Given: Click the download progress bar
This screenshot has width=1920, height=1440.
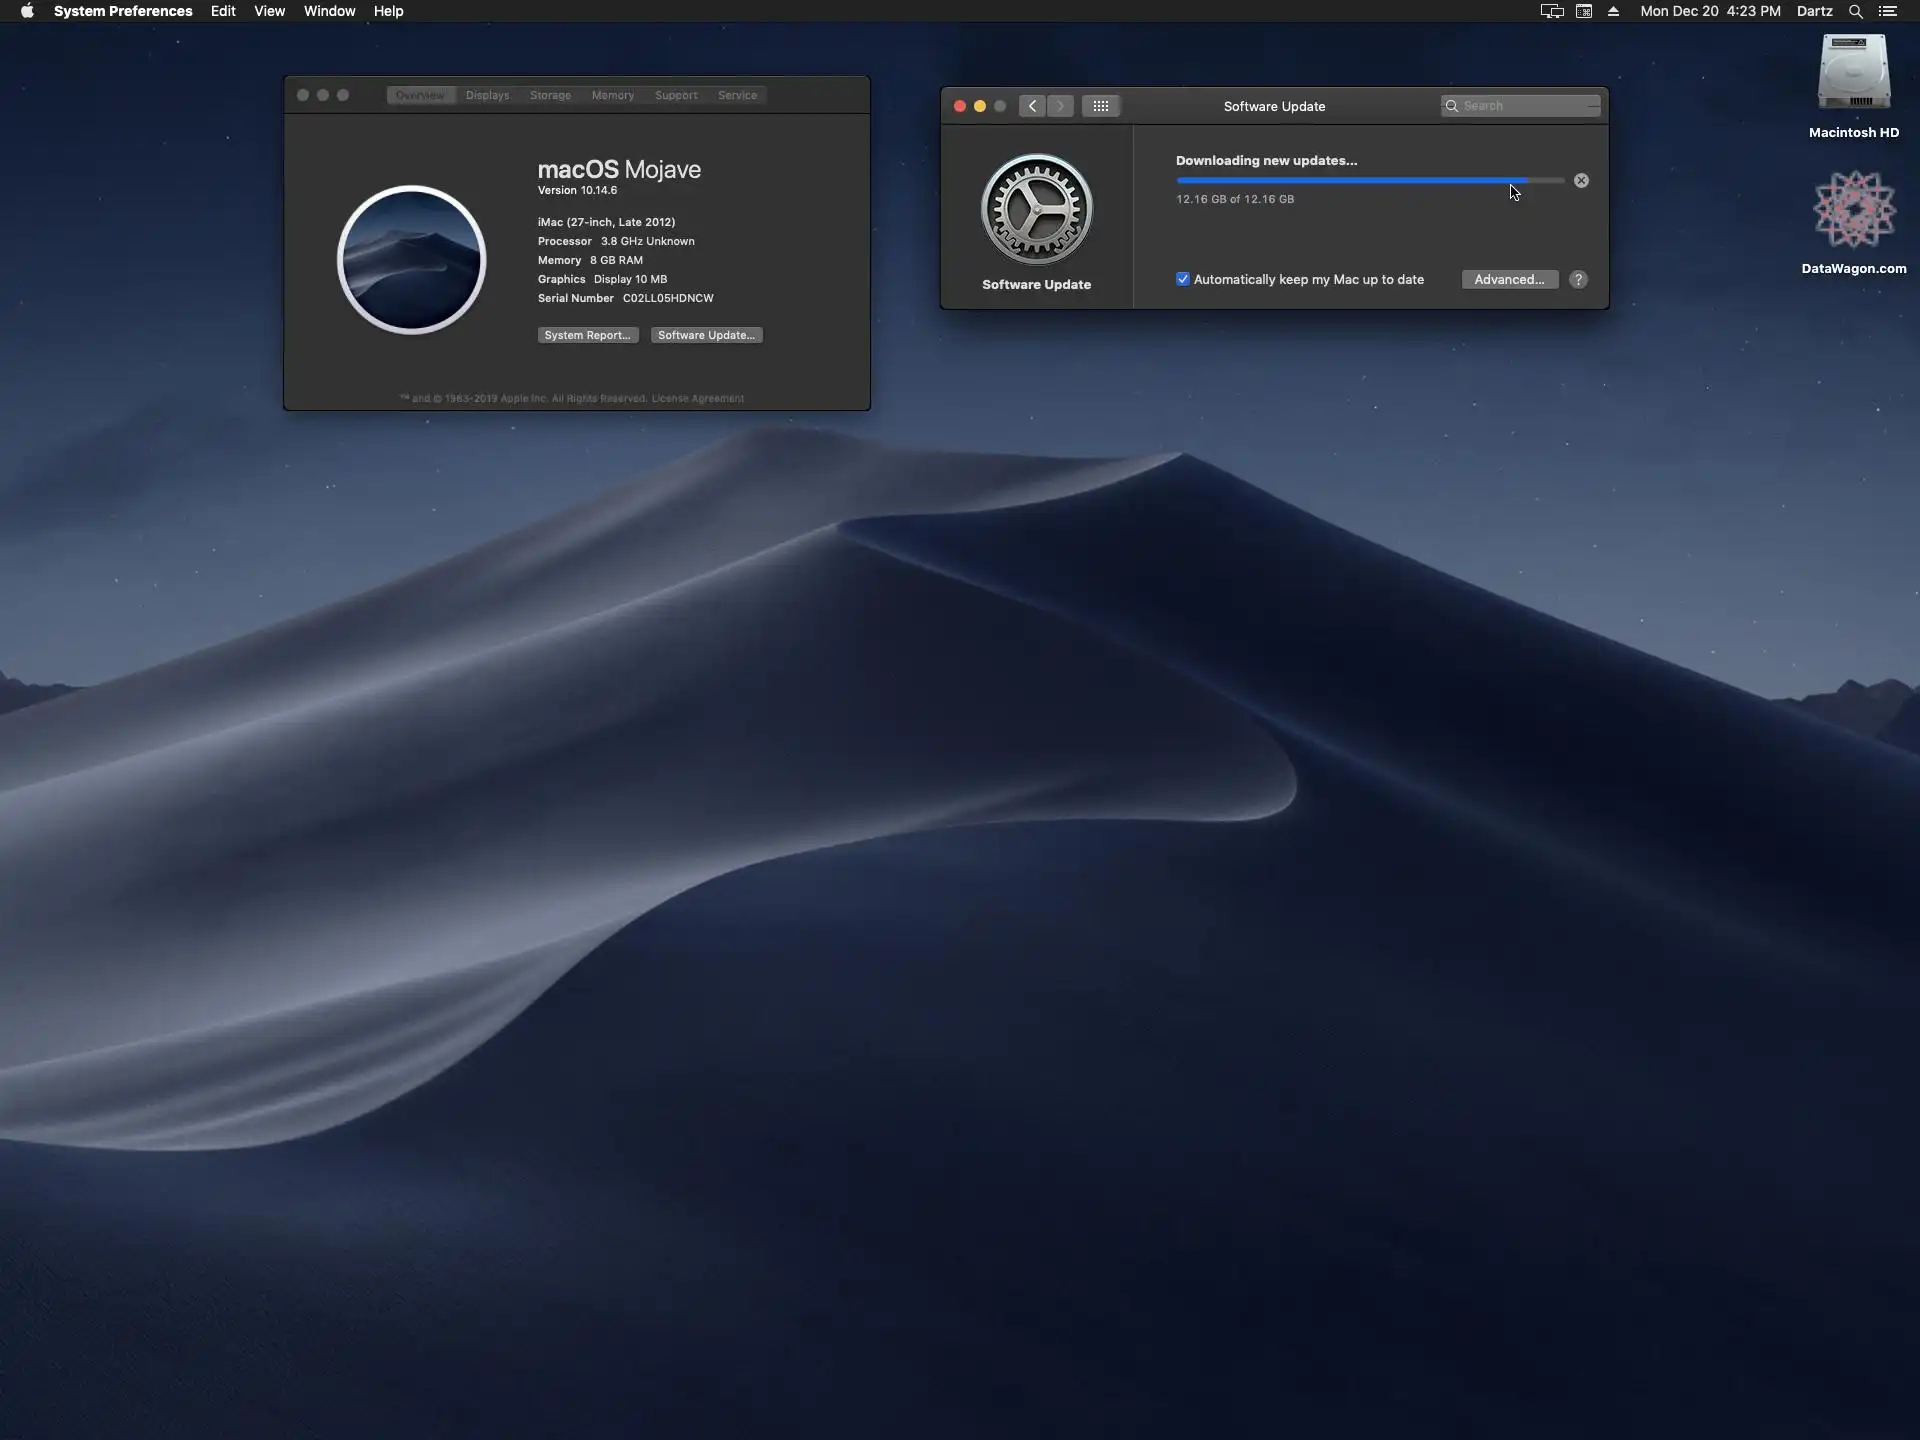Looking at the screenshot, I should click(1370, 181).
